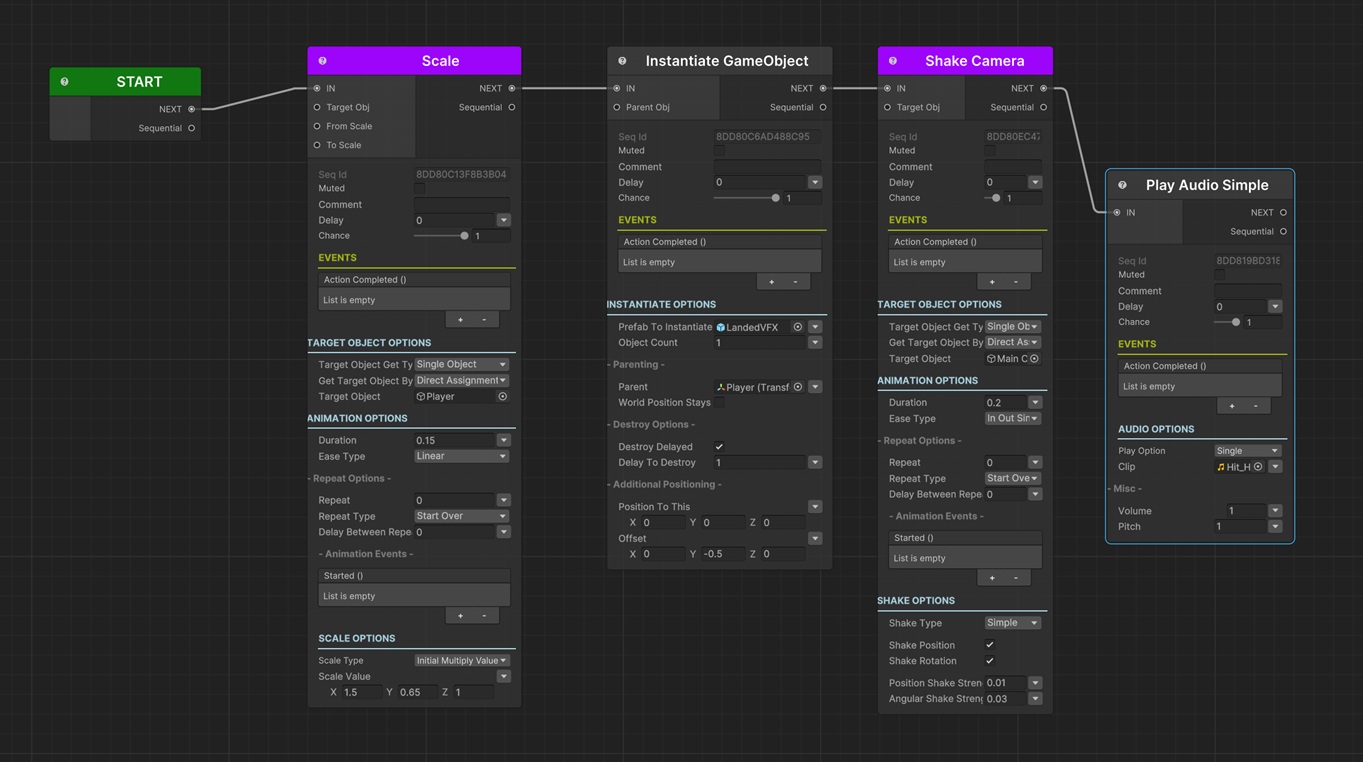Open the Ease Type Linear dropdown
The image size is (1363, 762).
(x=461, y=456)
